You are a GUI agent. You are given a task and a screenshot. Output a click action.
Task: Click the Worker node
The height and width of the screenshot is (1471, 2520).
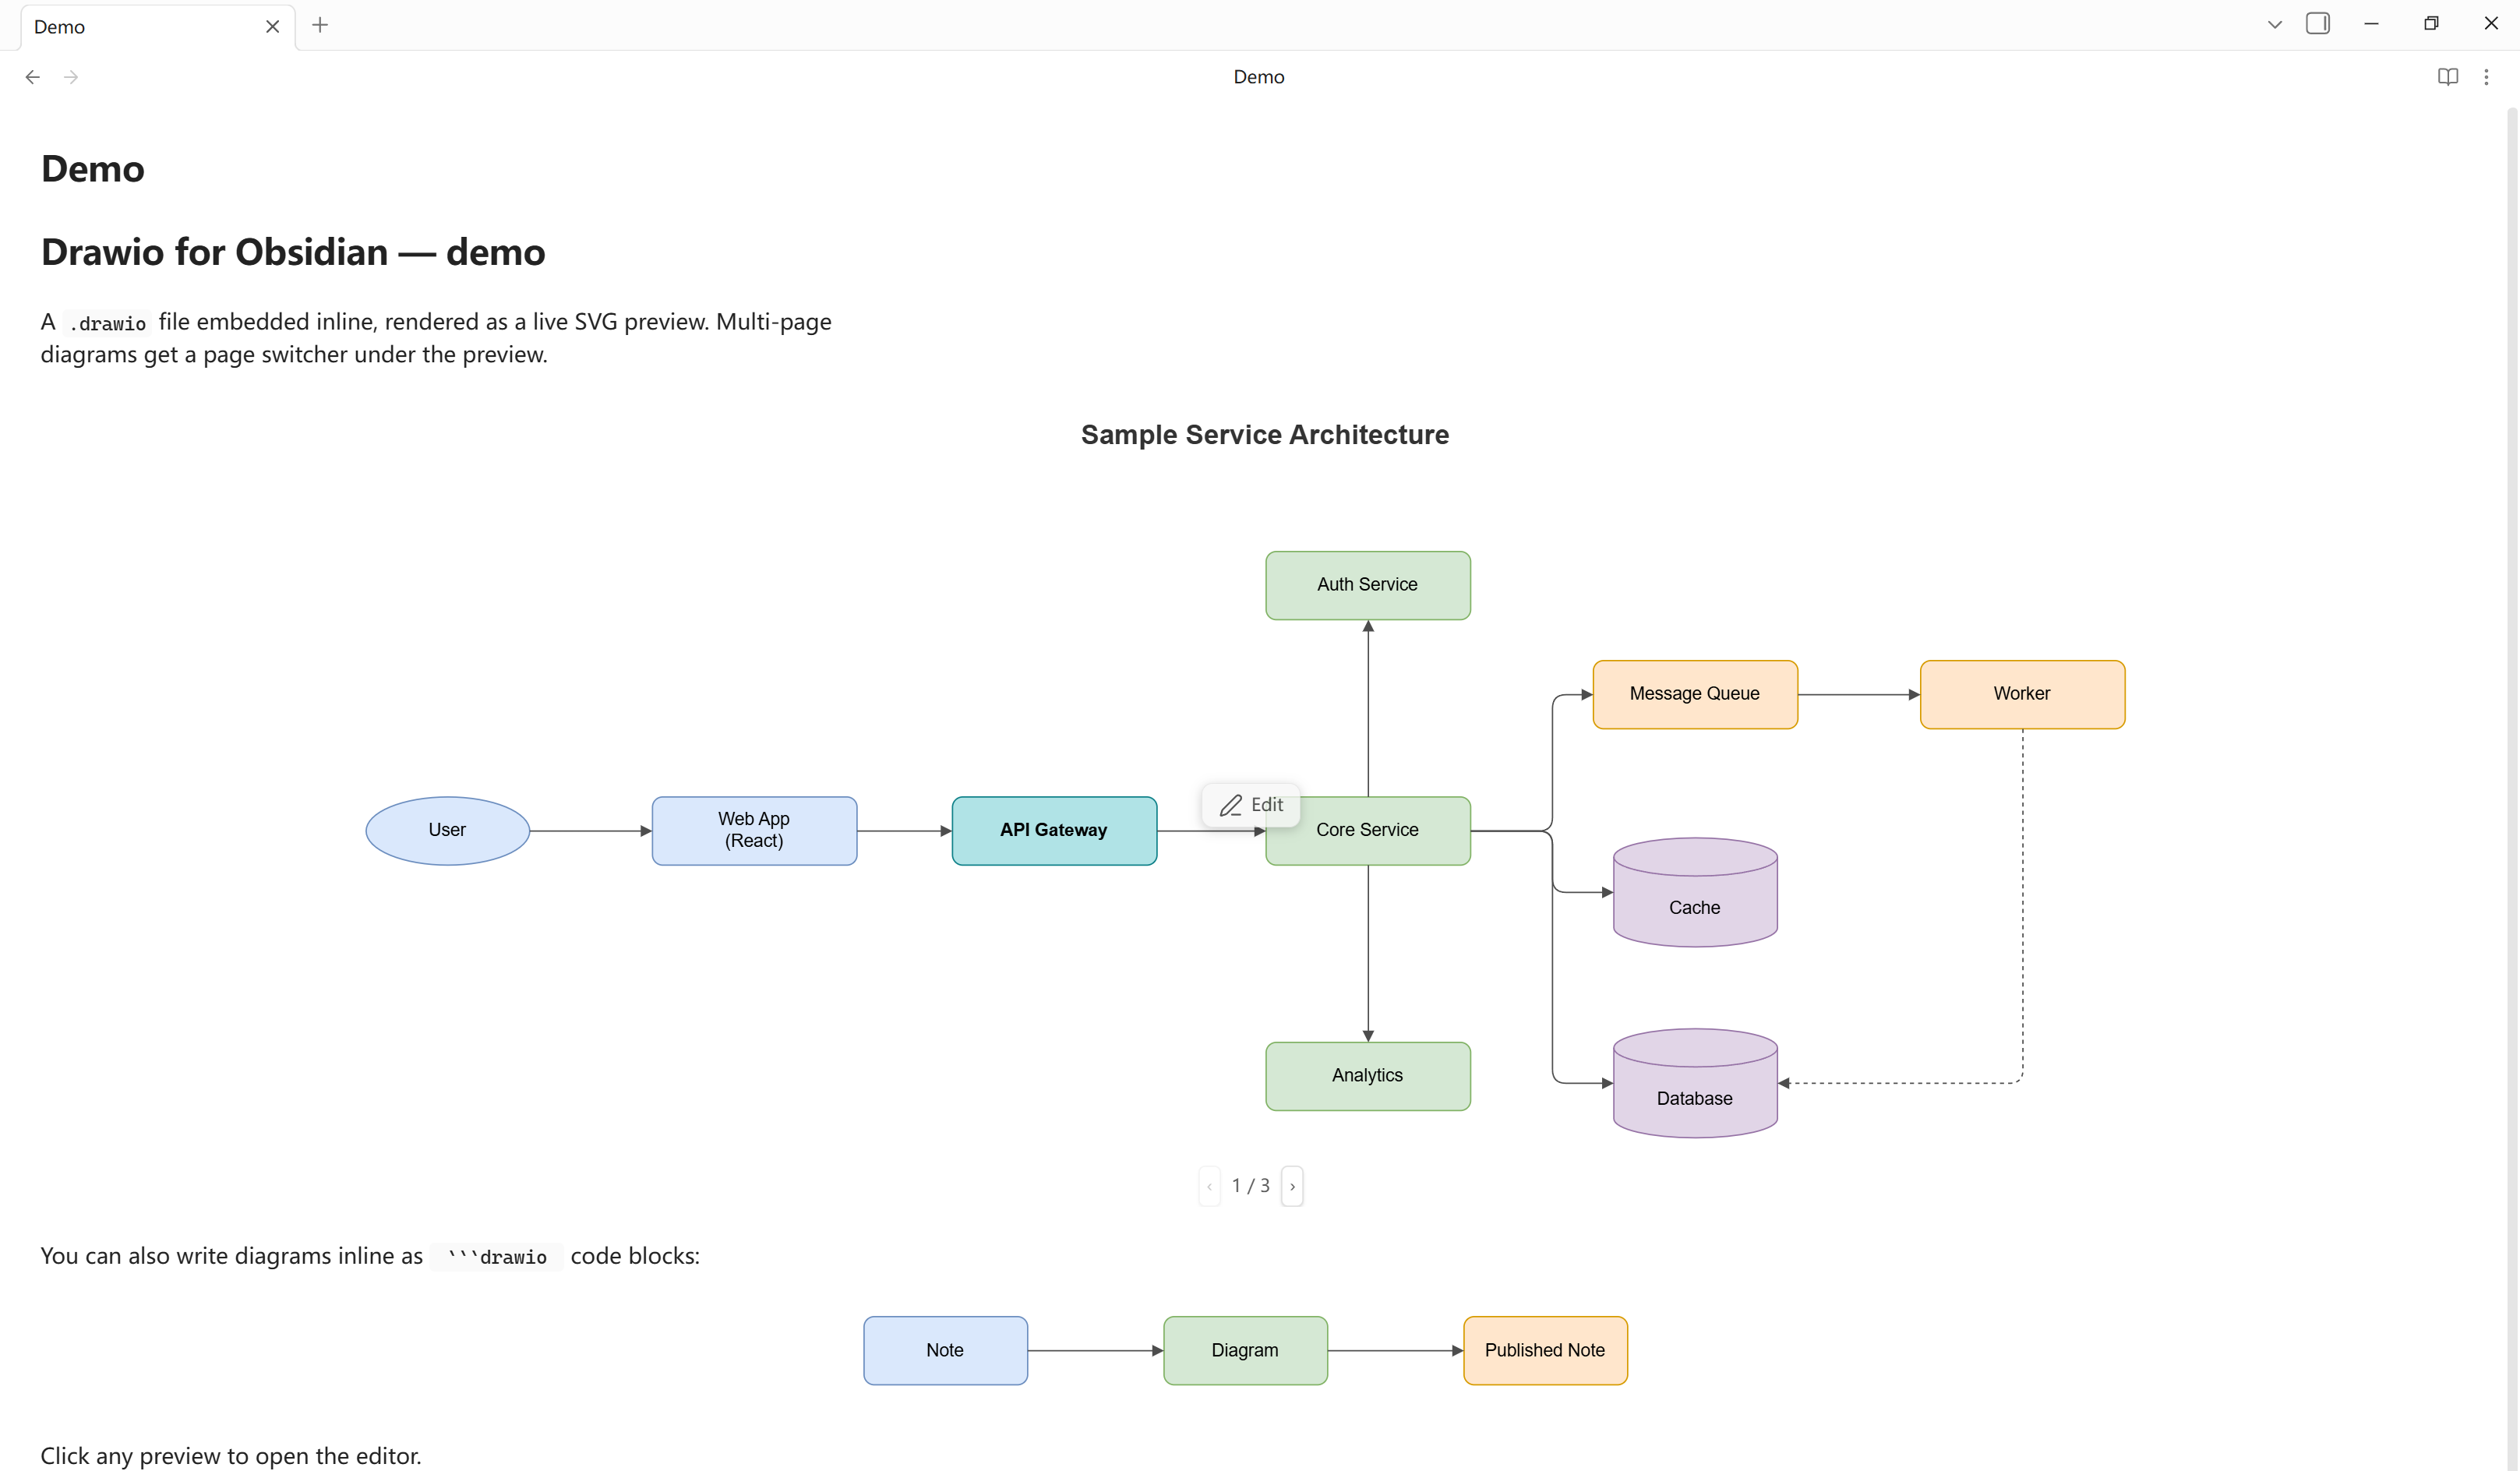(2022, 694)
